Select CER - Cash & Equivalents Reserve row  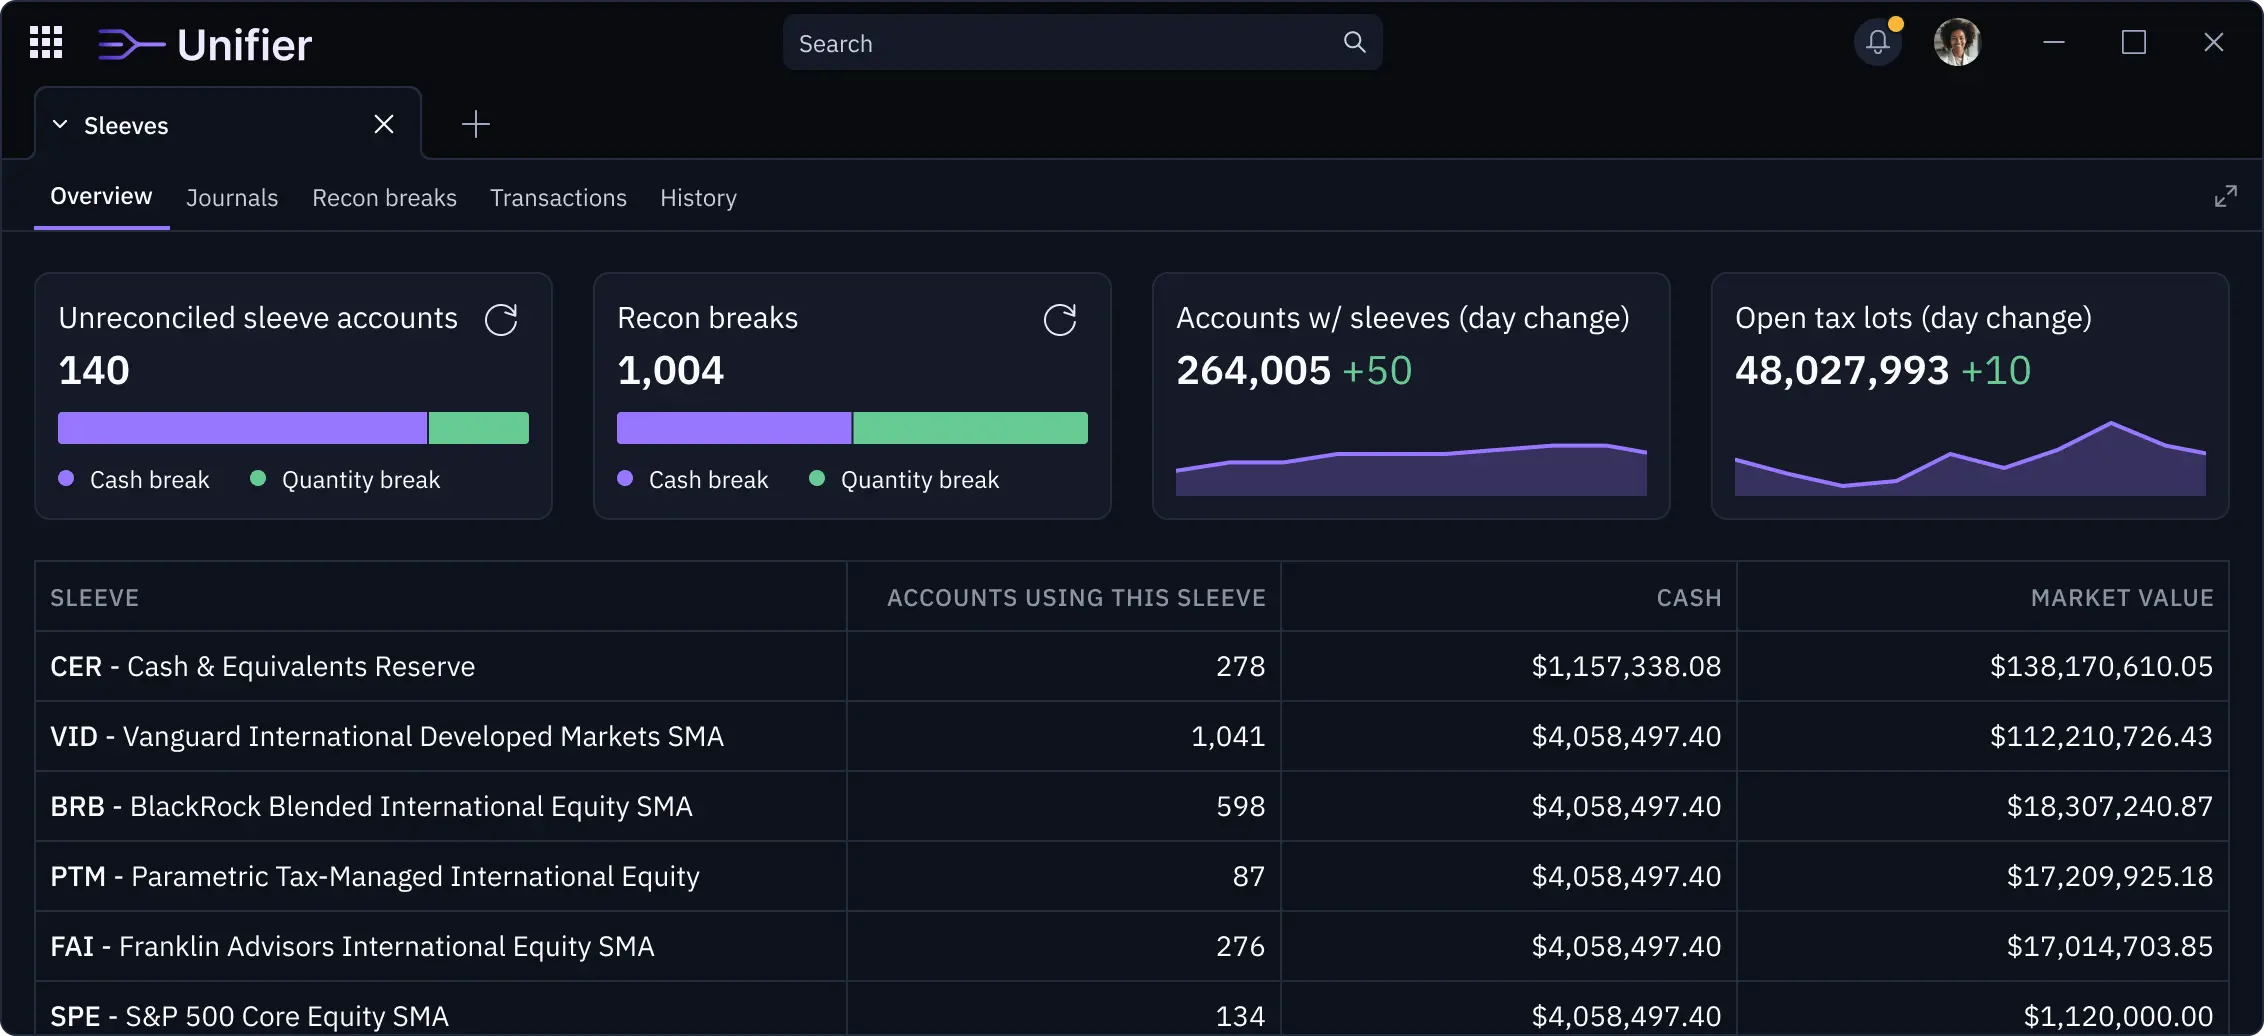pos(1132,666)
